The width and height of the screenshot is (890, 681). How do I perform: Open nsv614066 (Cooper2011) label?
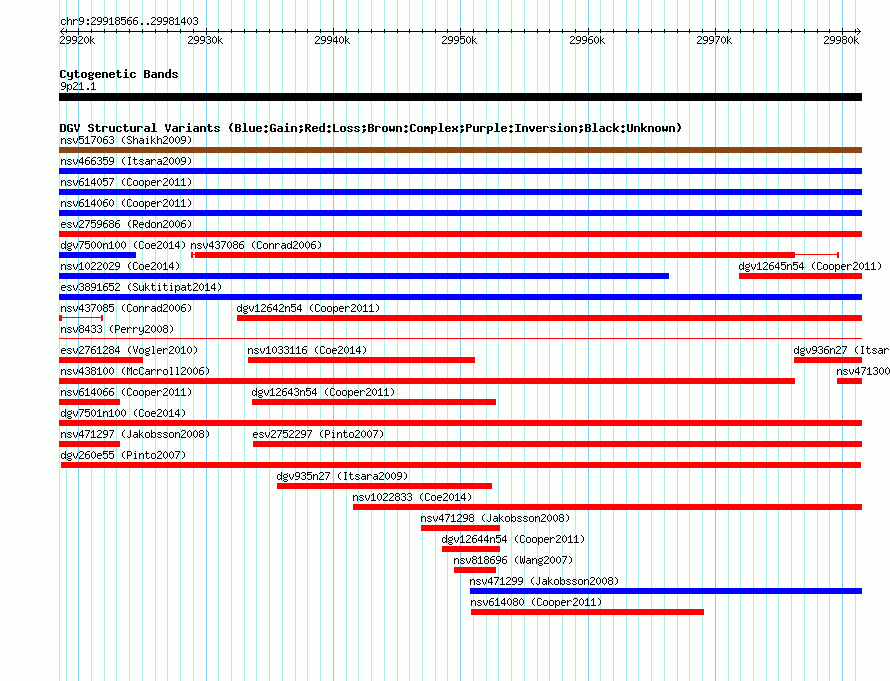pos(126,392)
